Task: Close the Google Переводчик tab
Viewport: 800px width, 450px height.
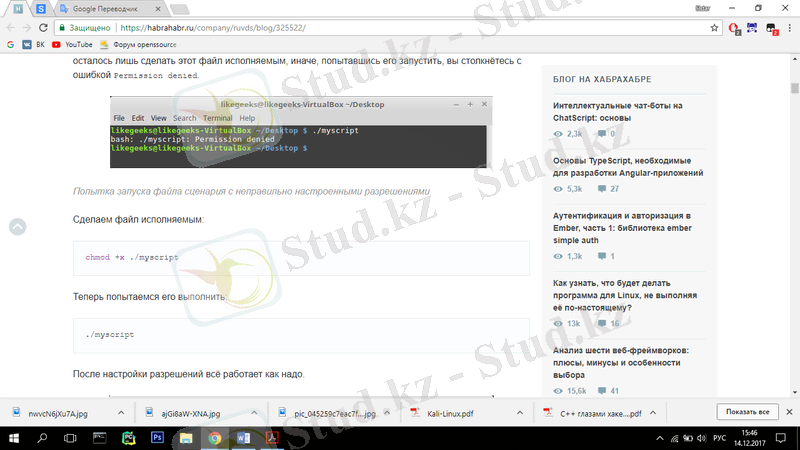Action: [x=158, y=9]
